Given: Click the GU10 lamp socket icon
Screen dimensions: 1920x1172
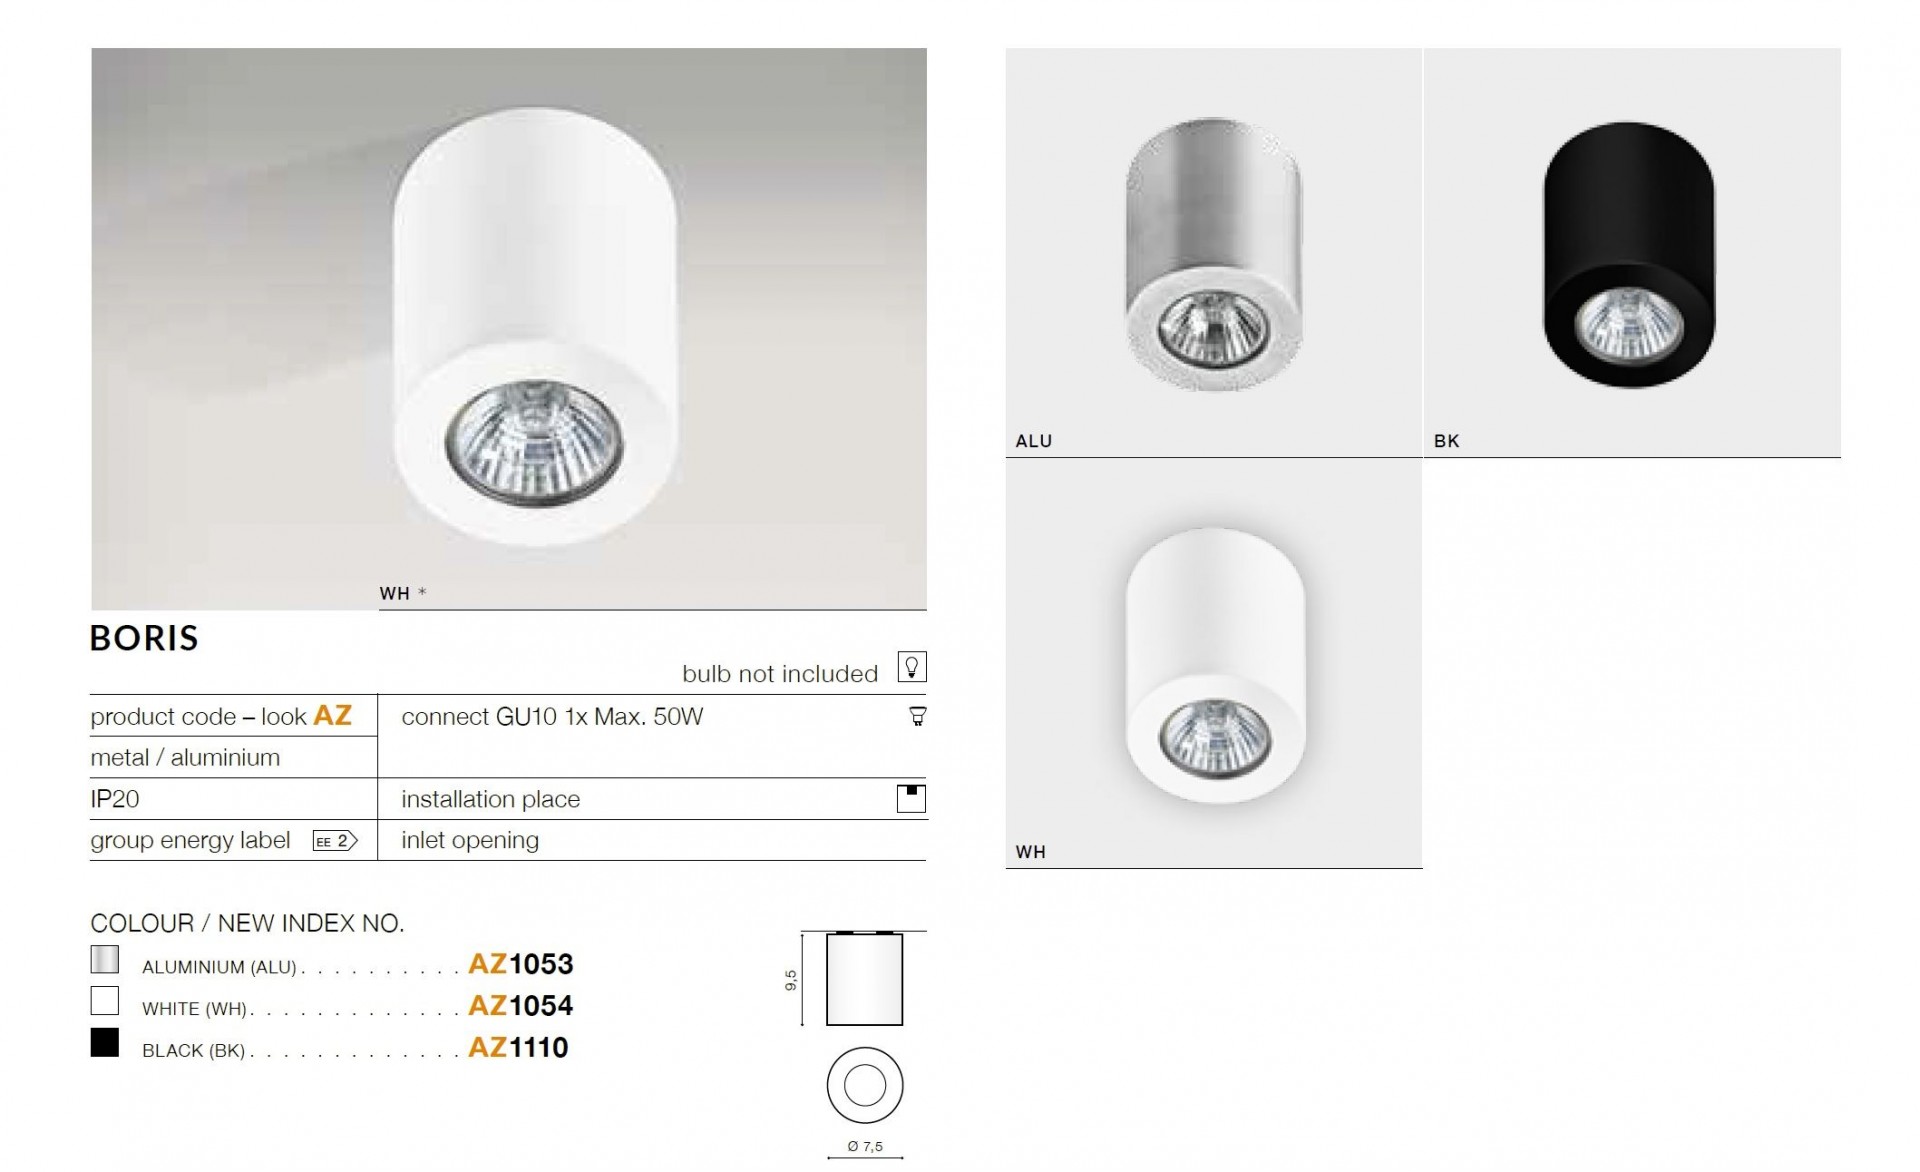Looking at the screenshot, I should click(x=917, y=716).
